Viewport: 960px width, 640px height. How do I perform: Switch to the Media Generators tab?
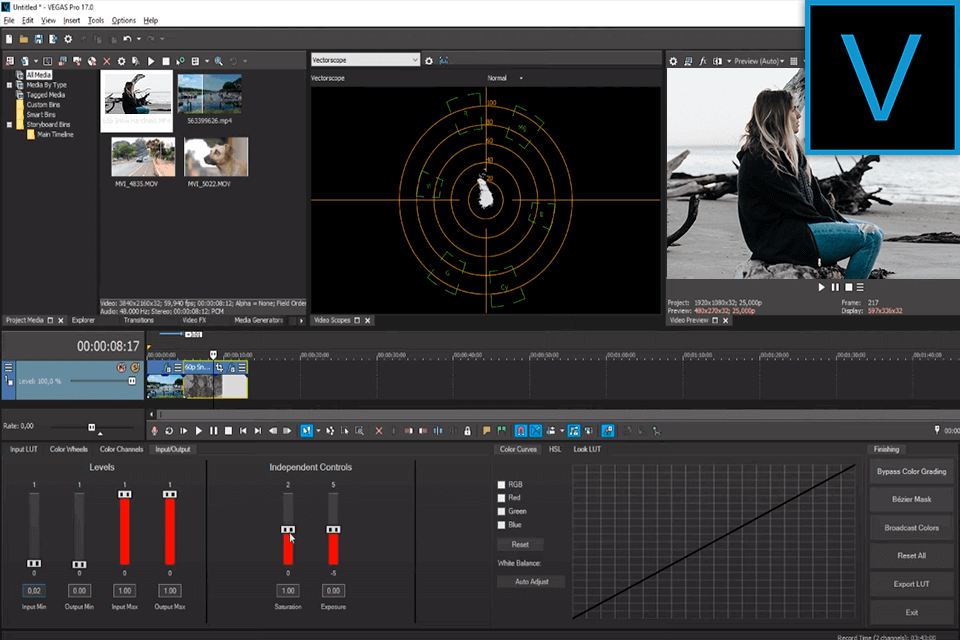click(258, 320)
